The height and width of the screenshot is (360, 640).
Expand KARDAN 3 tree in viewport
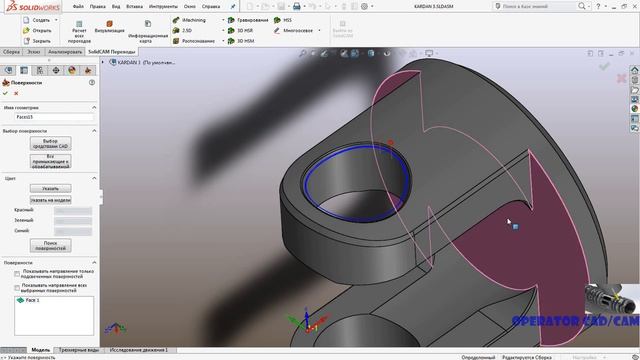103,62
